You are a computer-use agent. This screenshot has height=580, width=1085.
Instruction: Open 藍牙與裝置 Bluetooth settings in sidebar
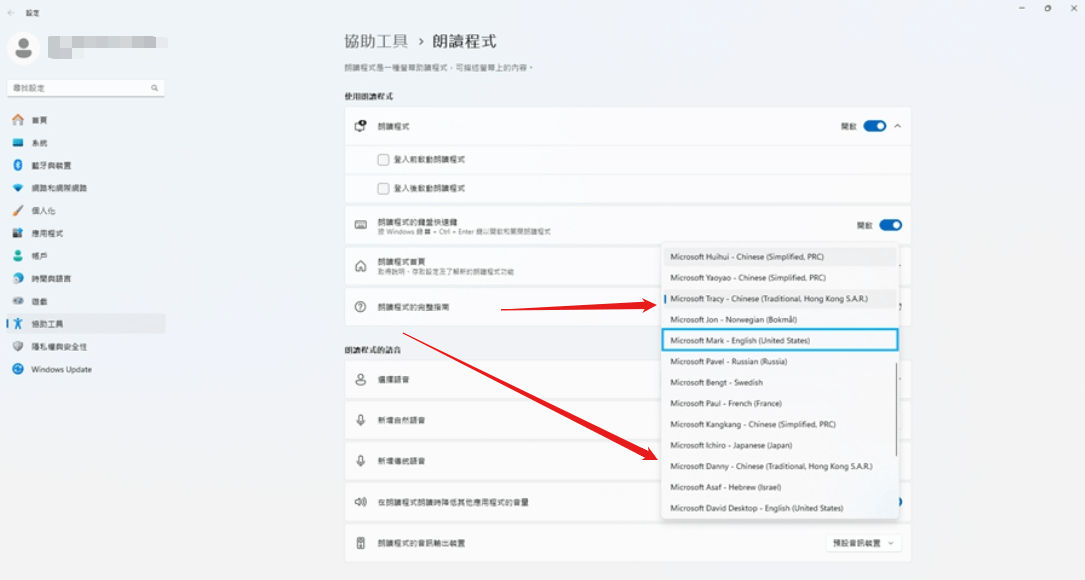pos(86,165)
